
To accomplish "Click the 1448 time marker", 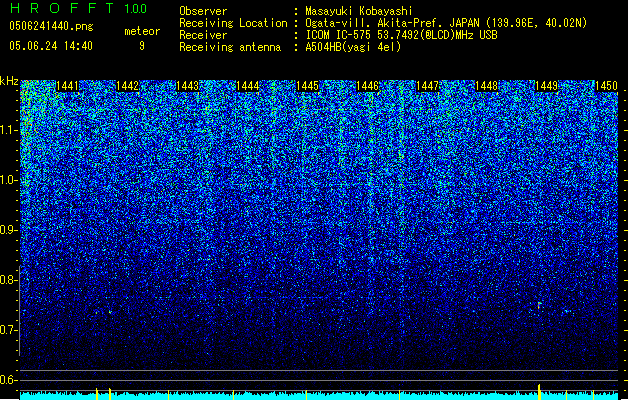I will 487,86.
